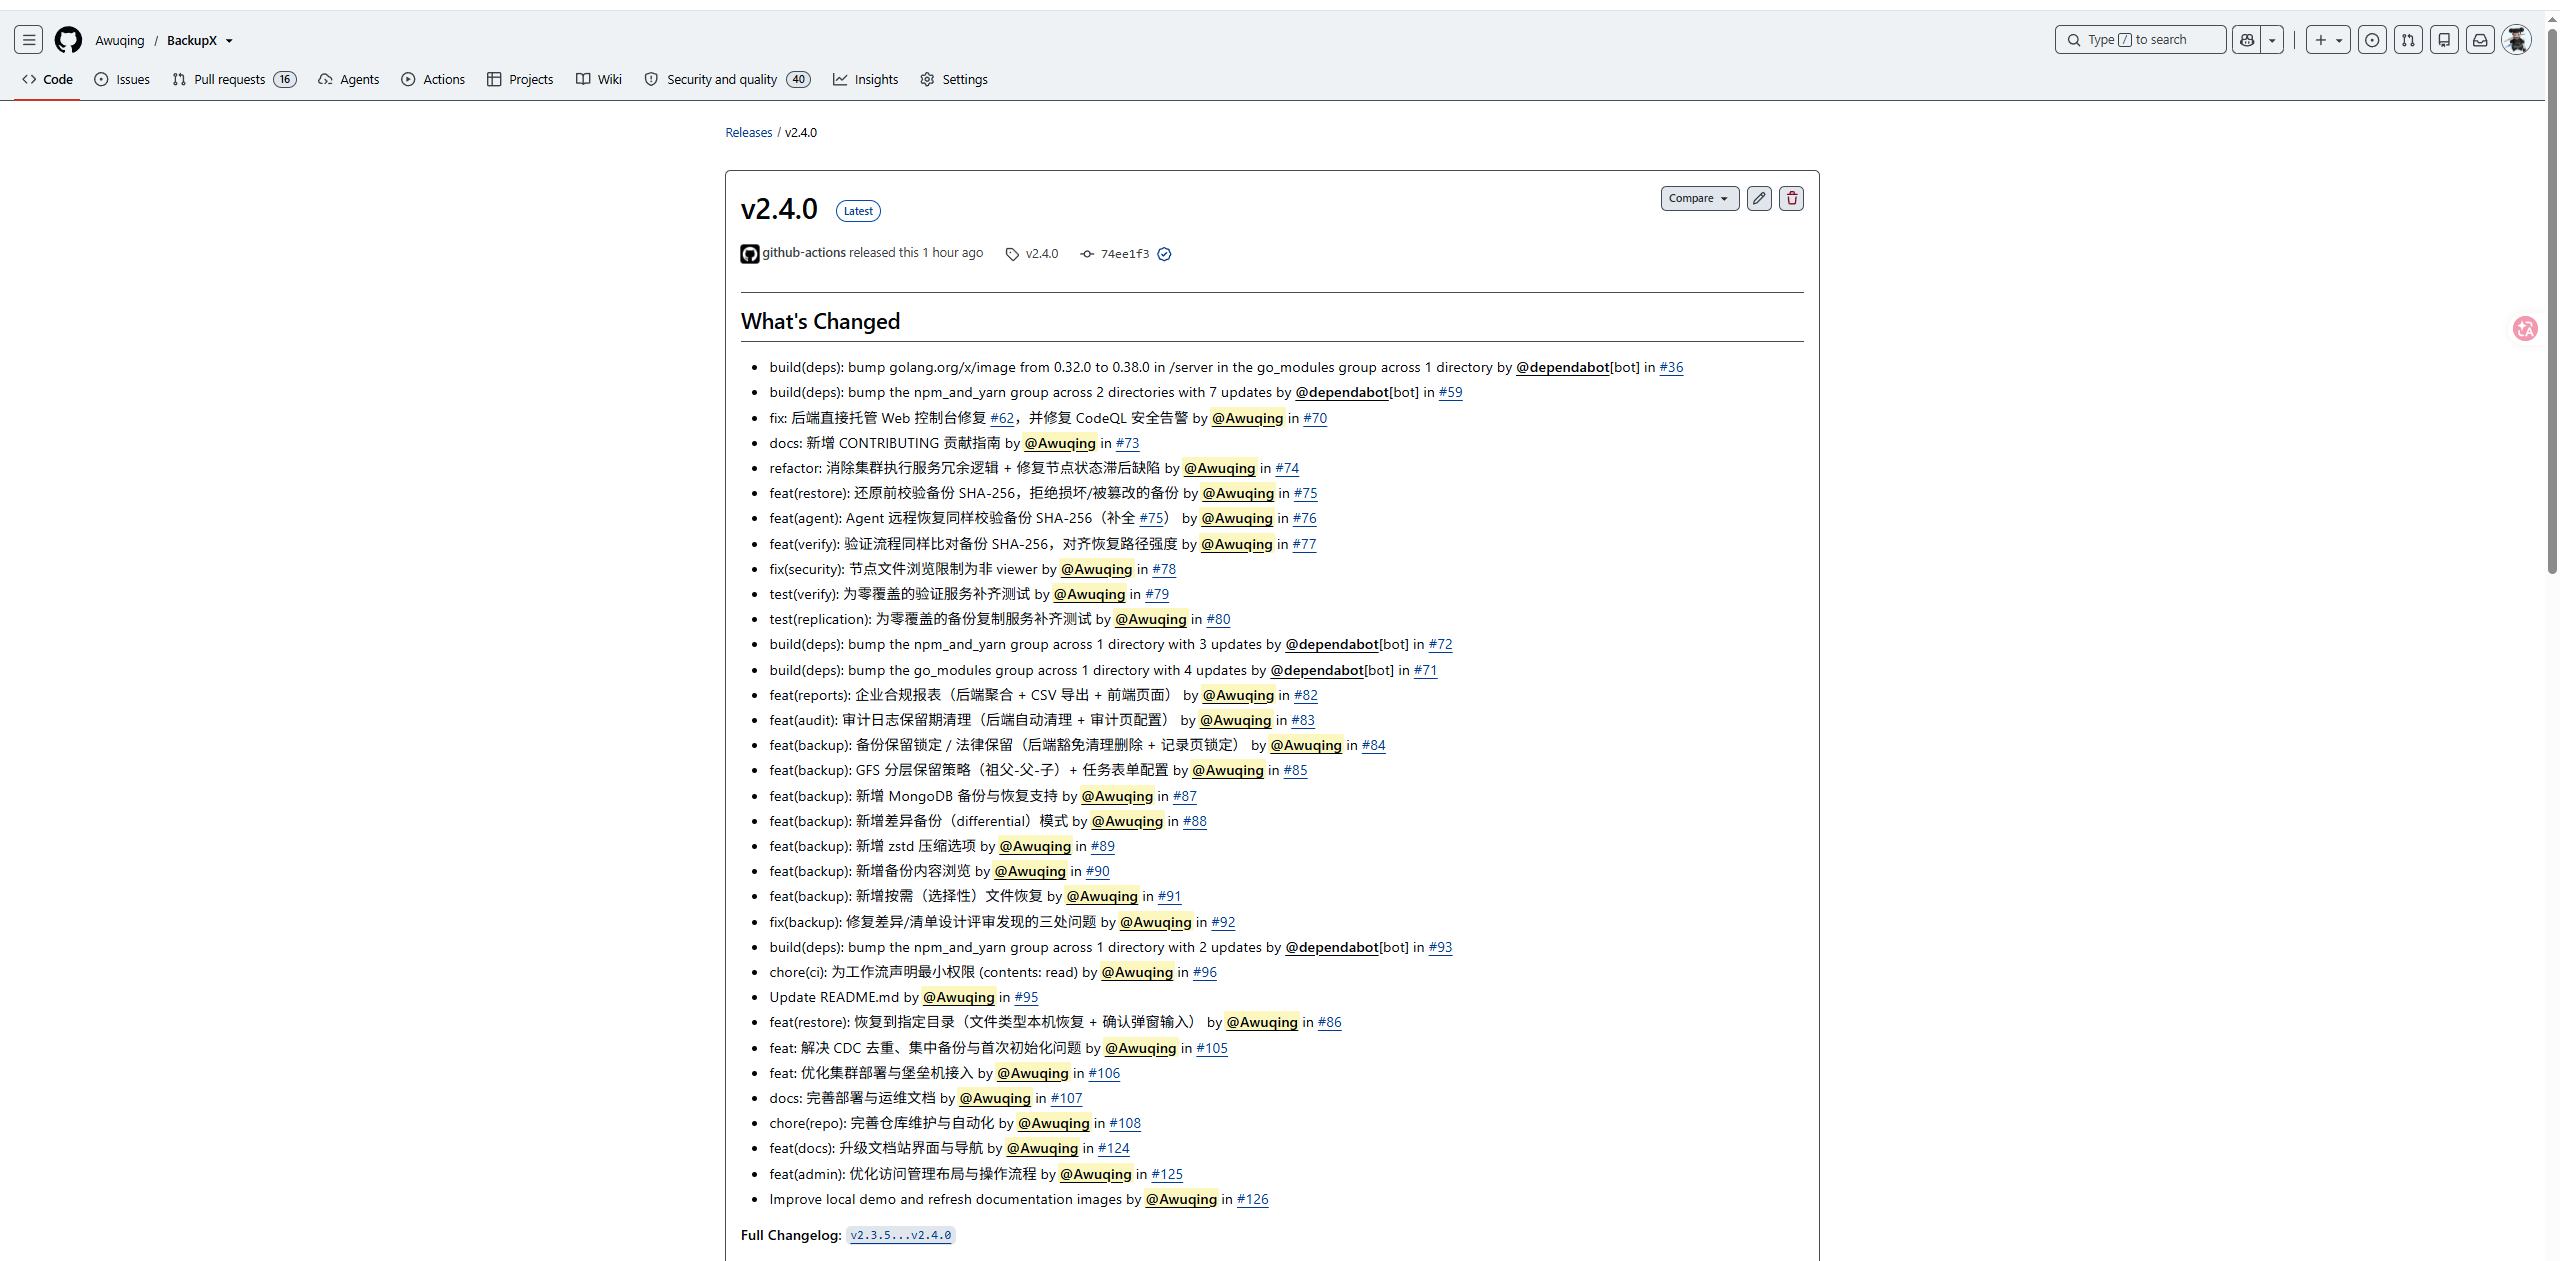The image size is (2560, 1261).
Task: Open pull request #59 link
Action: pyautogui.click(x=1450, y=392)
